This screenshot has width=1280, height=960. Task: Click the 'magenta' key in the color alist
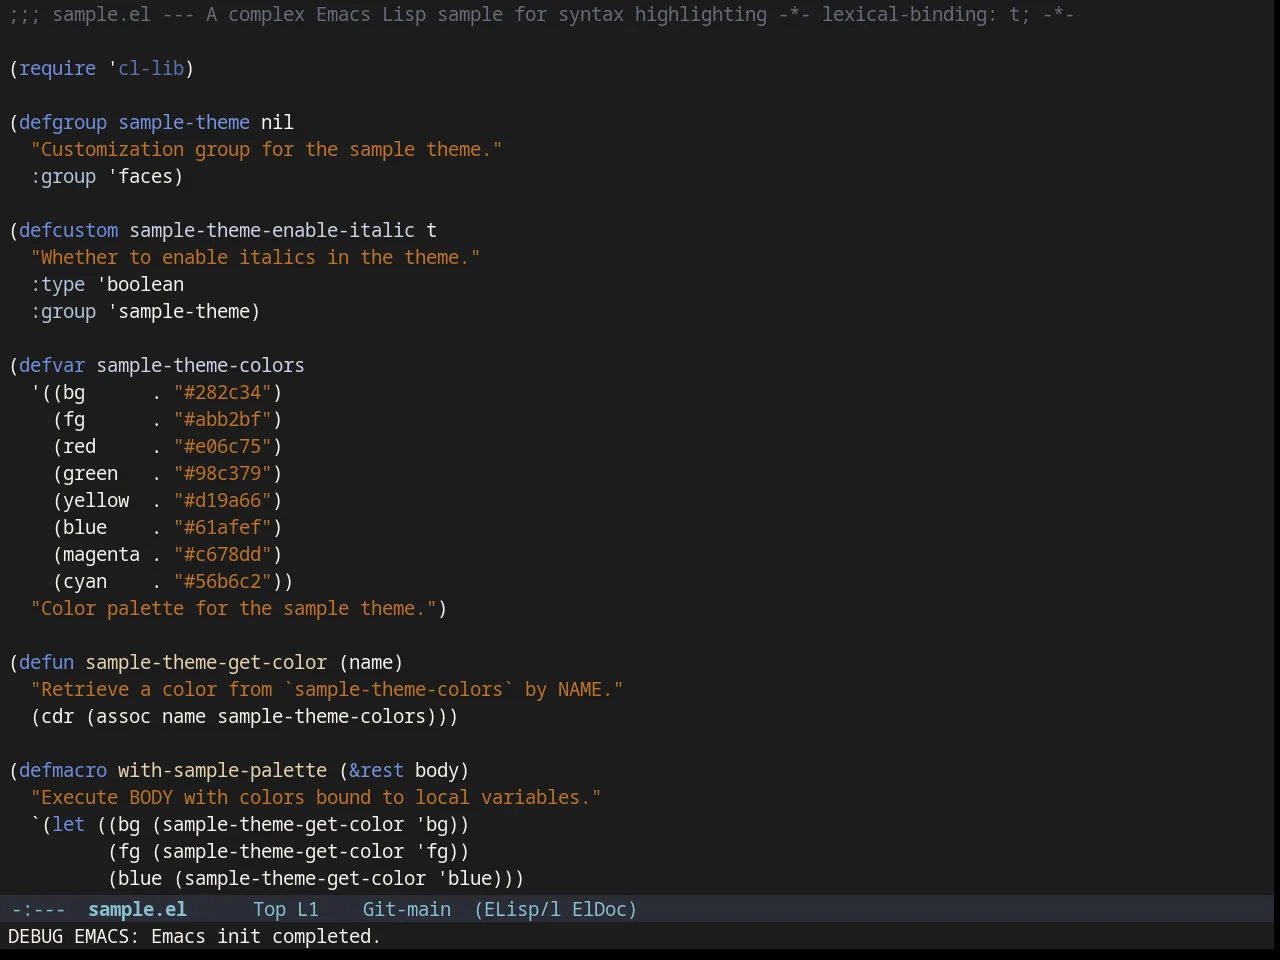(x=101, y=554)
